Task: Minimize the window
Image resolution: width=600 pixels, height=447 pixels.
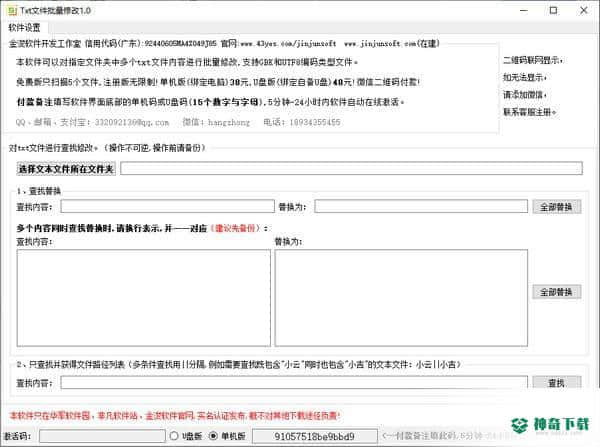Action: pos(524,11)
